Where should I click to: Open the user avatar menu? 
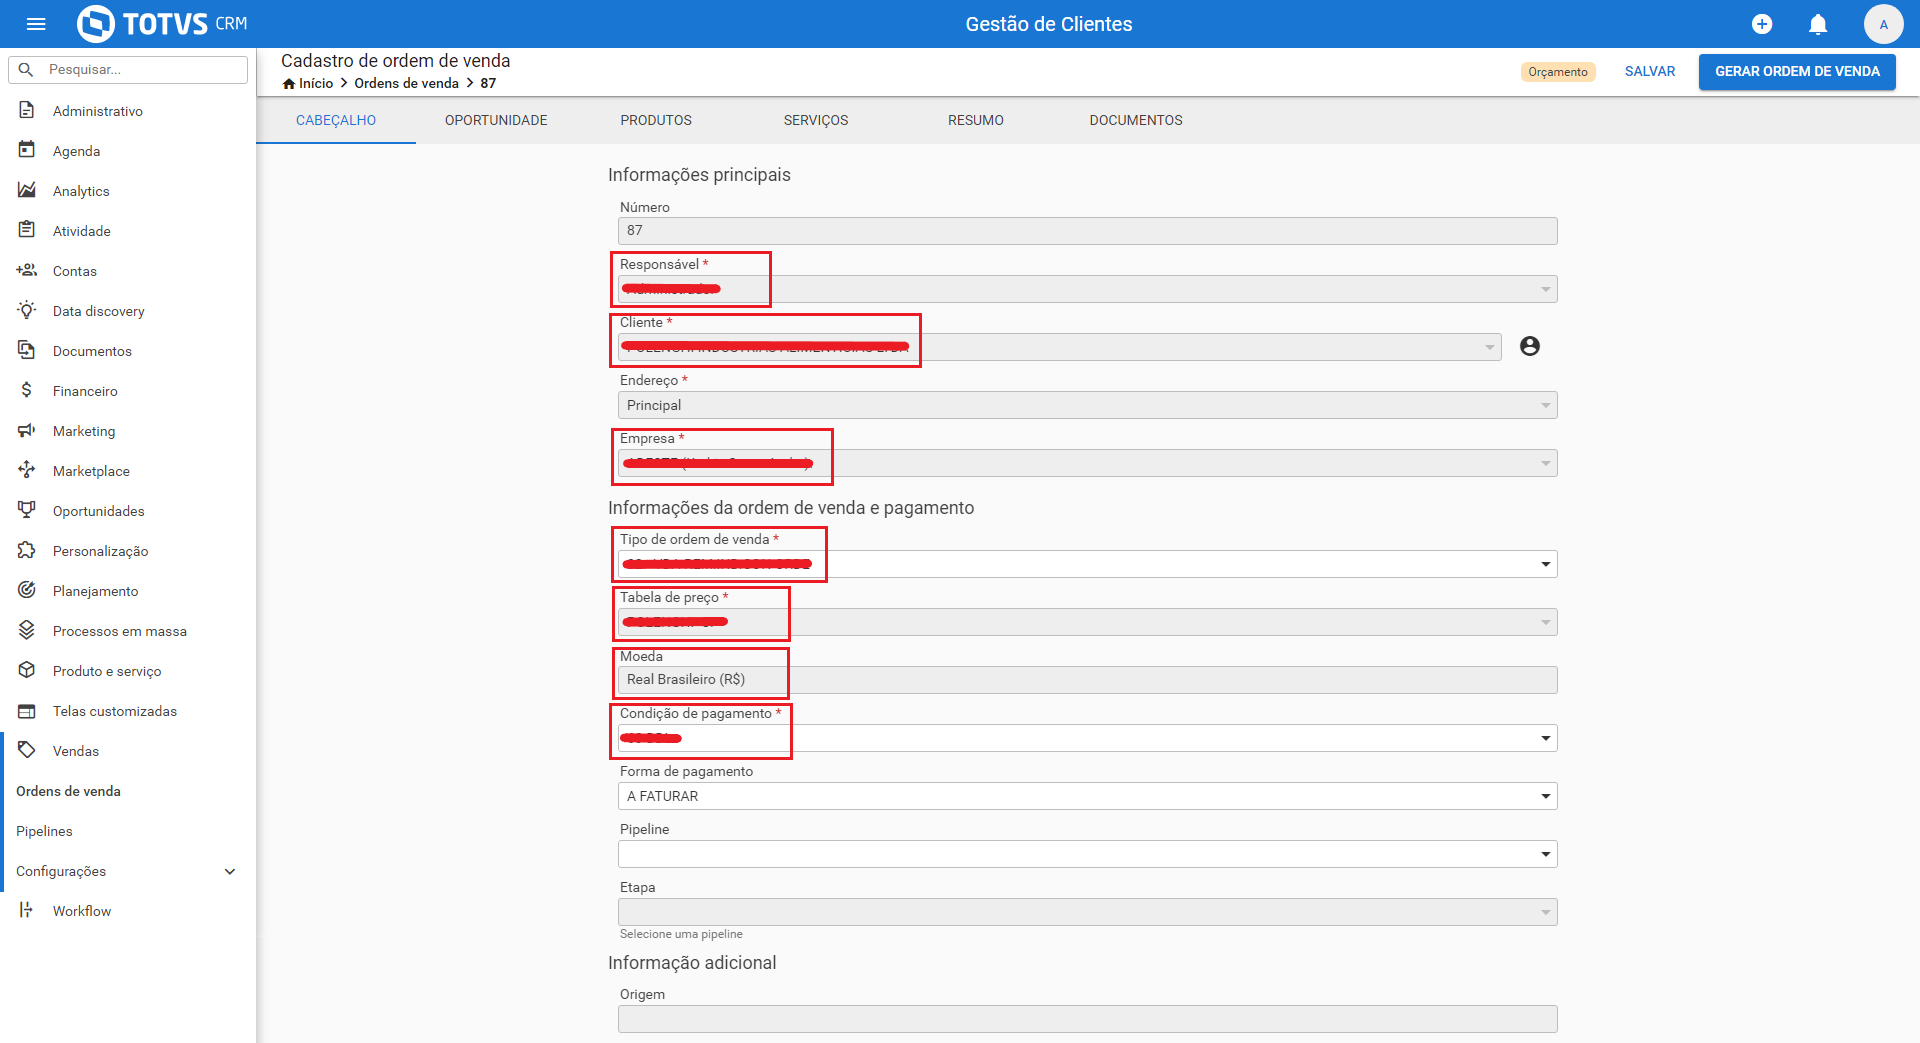pos(1883,24)
